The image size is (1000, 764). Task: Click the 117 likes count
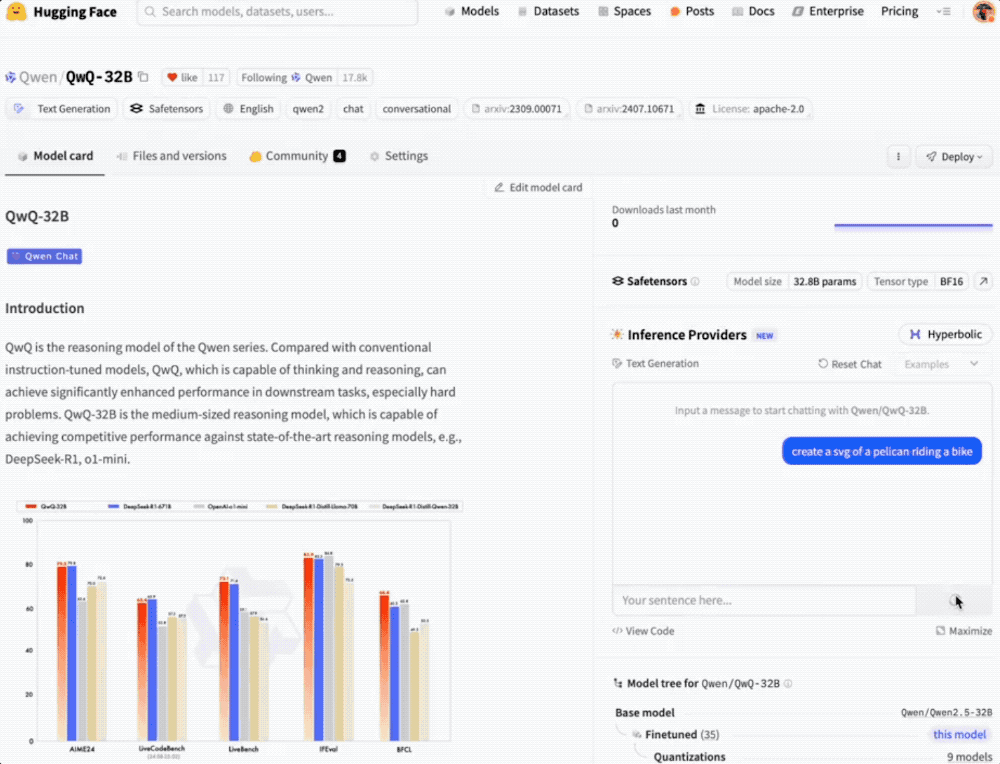[216, 77]
